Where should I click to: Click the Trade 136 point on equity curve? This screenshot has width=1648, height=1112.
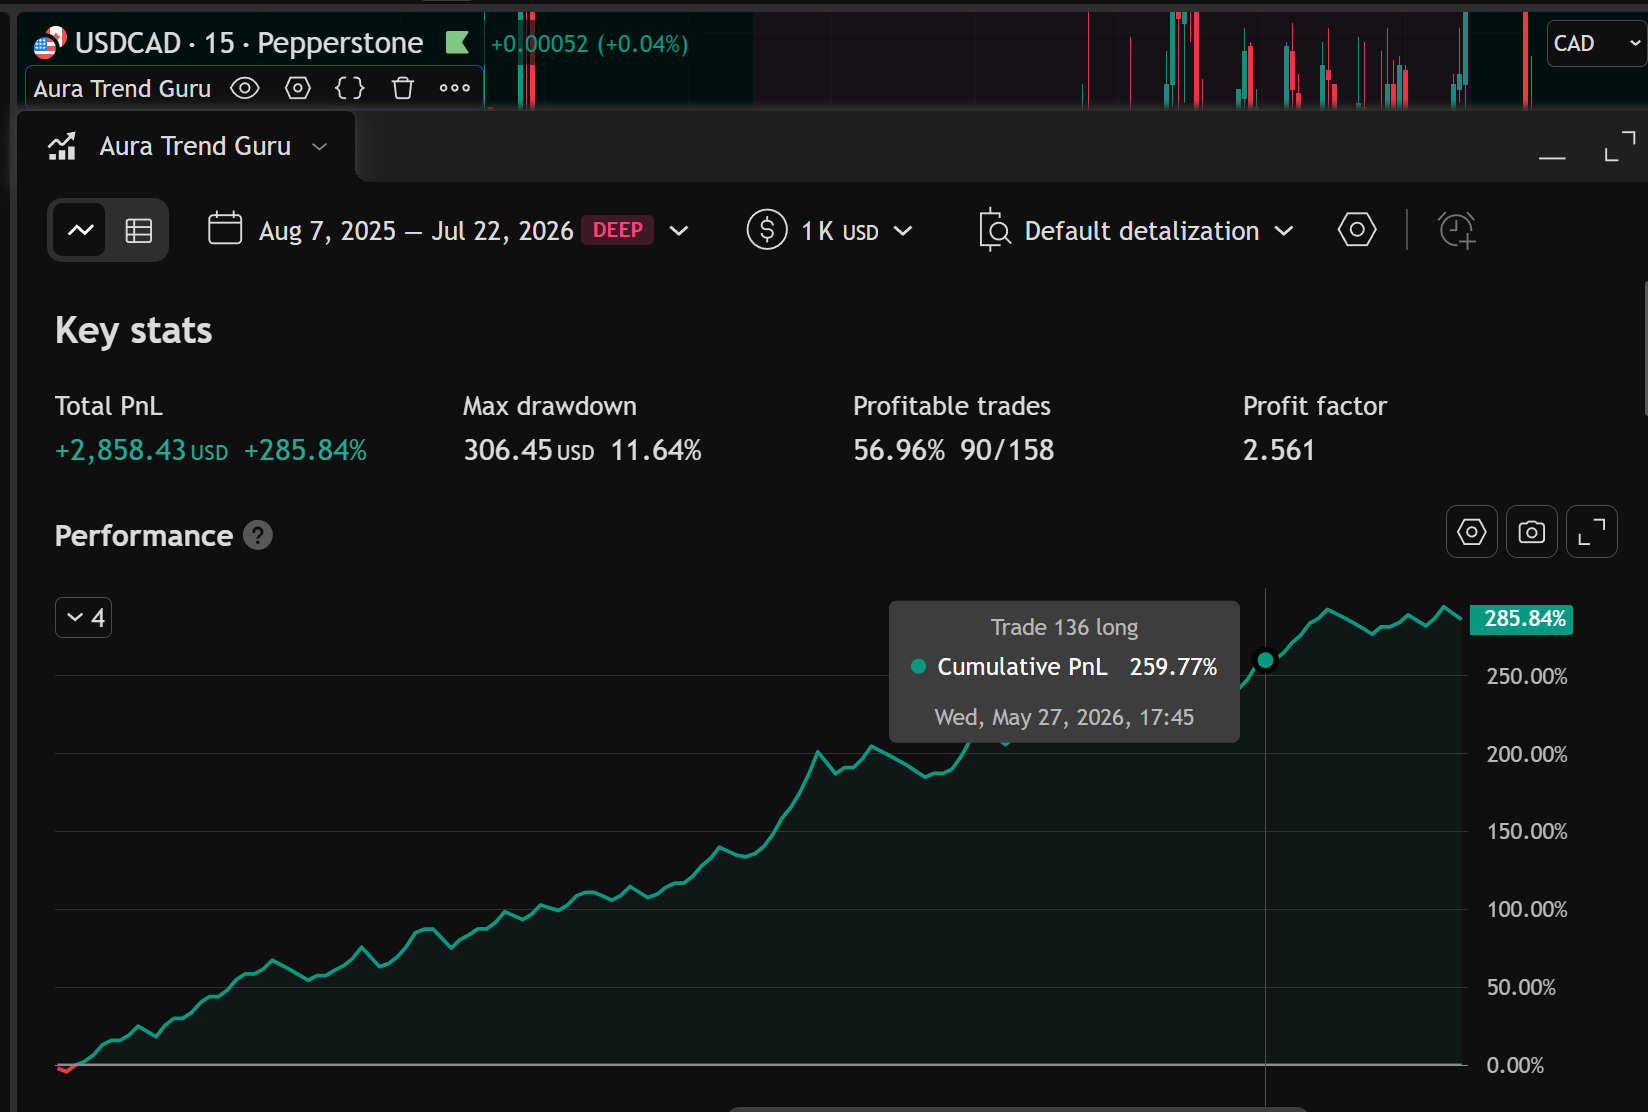click(x=1265, y=660)
